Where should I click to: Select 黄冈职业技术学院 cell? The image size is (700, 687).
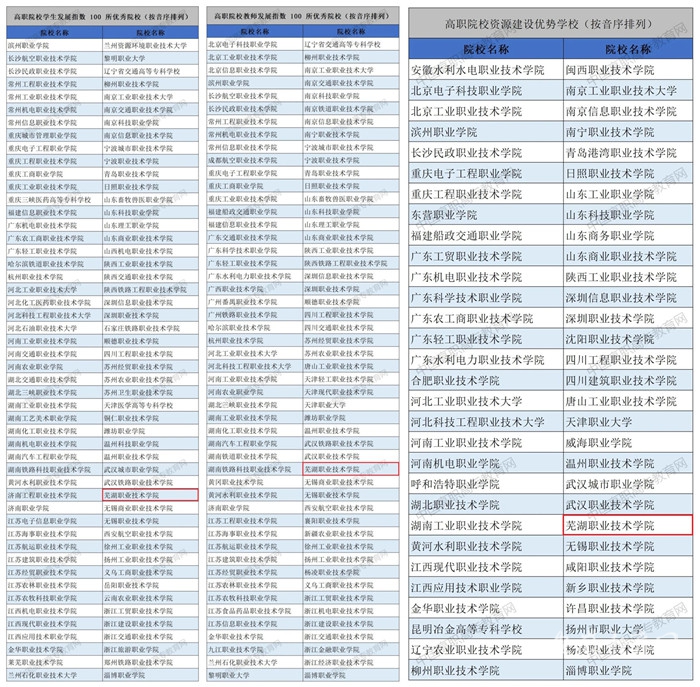(255, 482)
